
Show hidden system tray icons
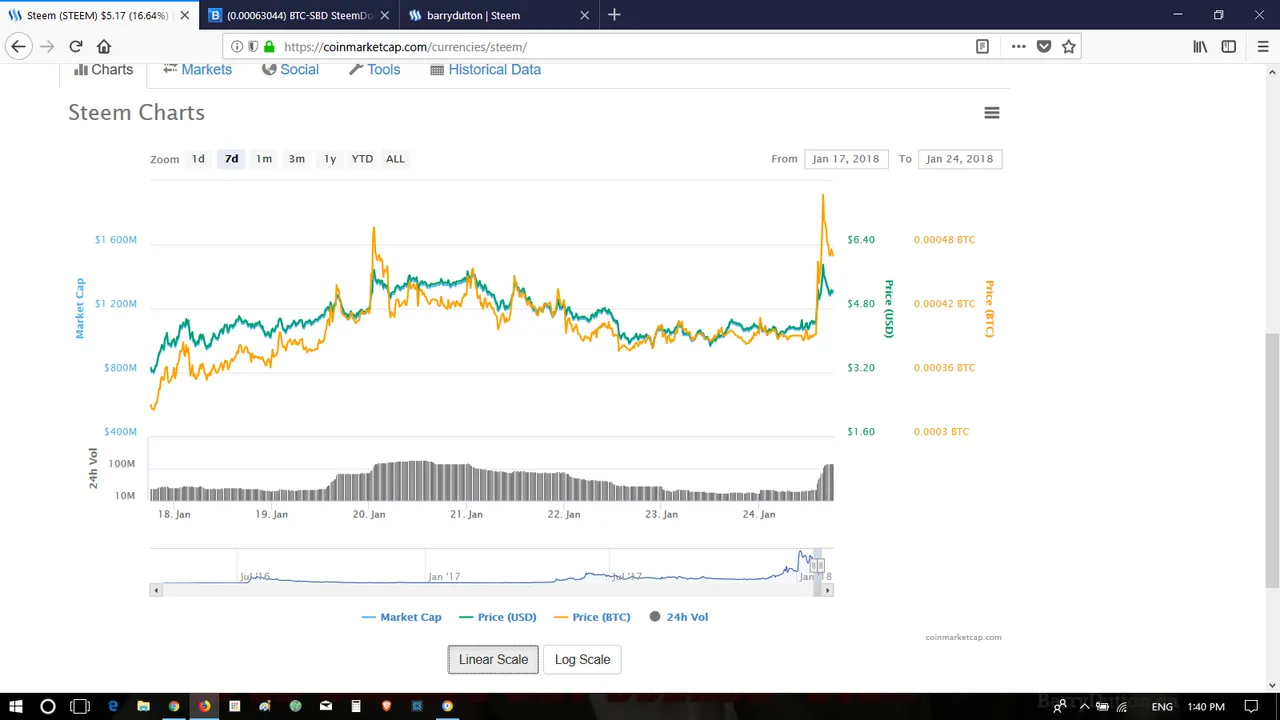click(x=1084, y=706)
